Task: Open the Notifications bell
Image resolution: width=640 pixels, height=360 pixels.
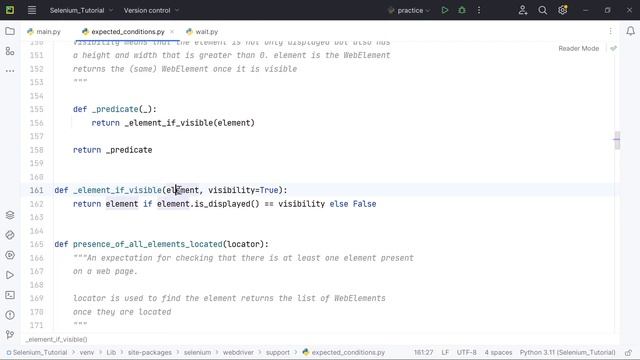Action: (631, 31)
